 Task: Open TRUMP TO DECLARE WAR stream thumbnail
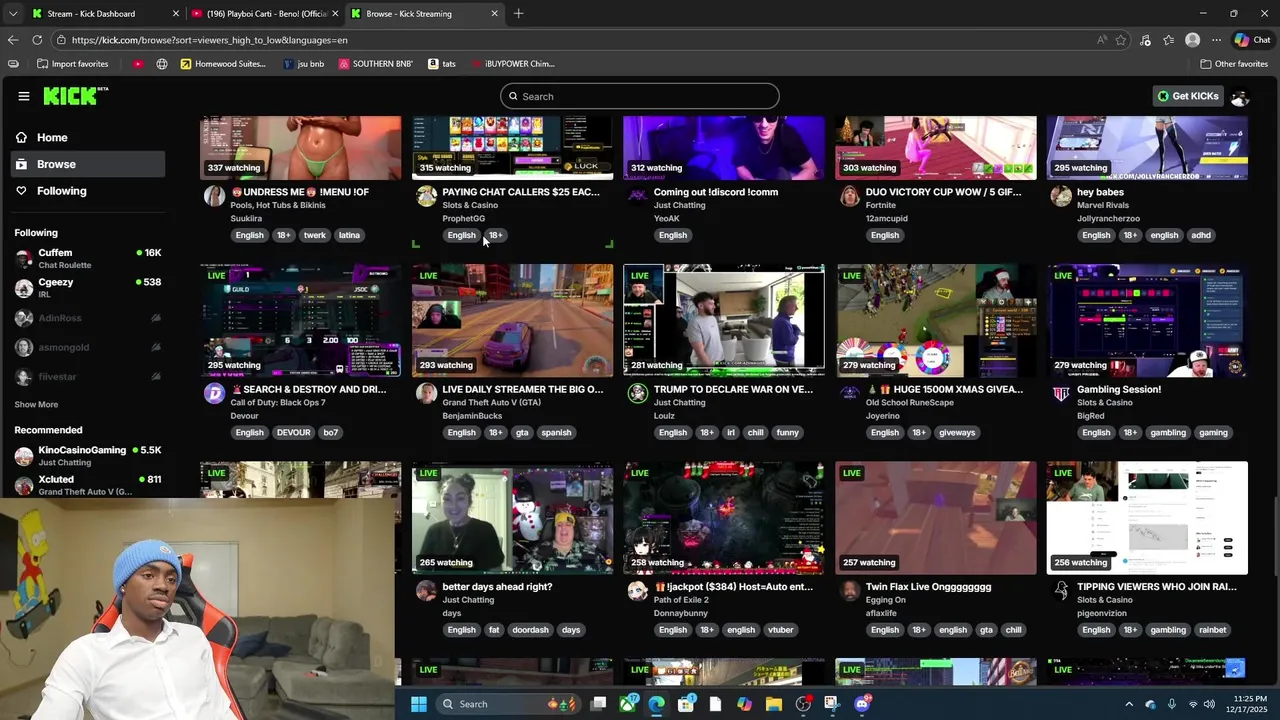coord(724,321)
